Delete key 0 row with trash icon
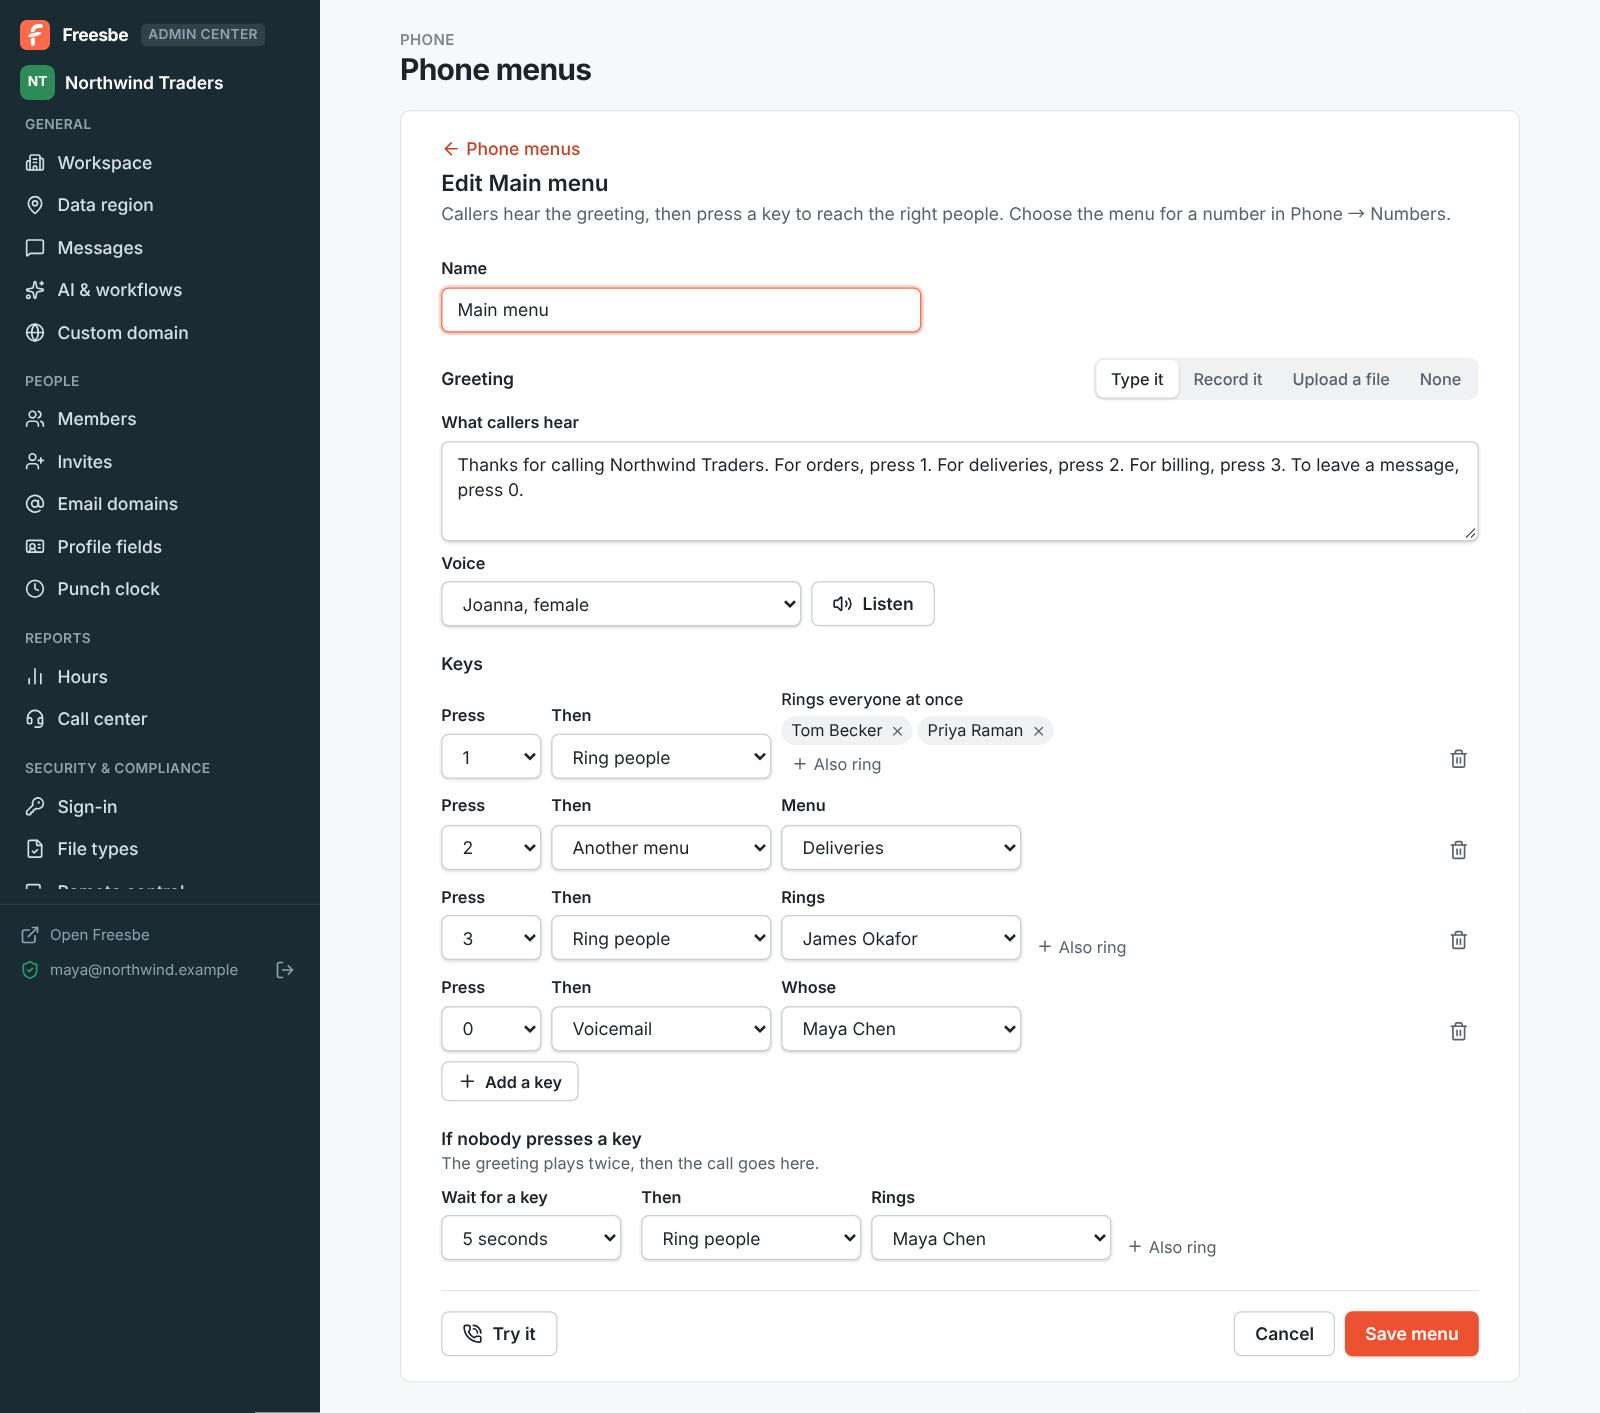1600x1413 pixels. [x=1459, y=1031]
